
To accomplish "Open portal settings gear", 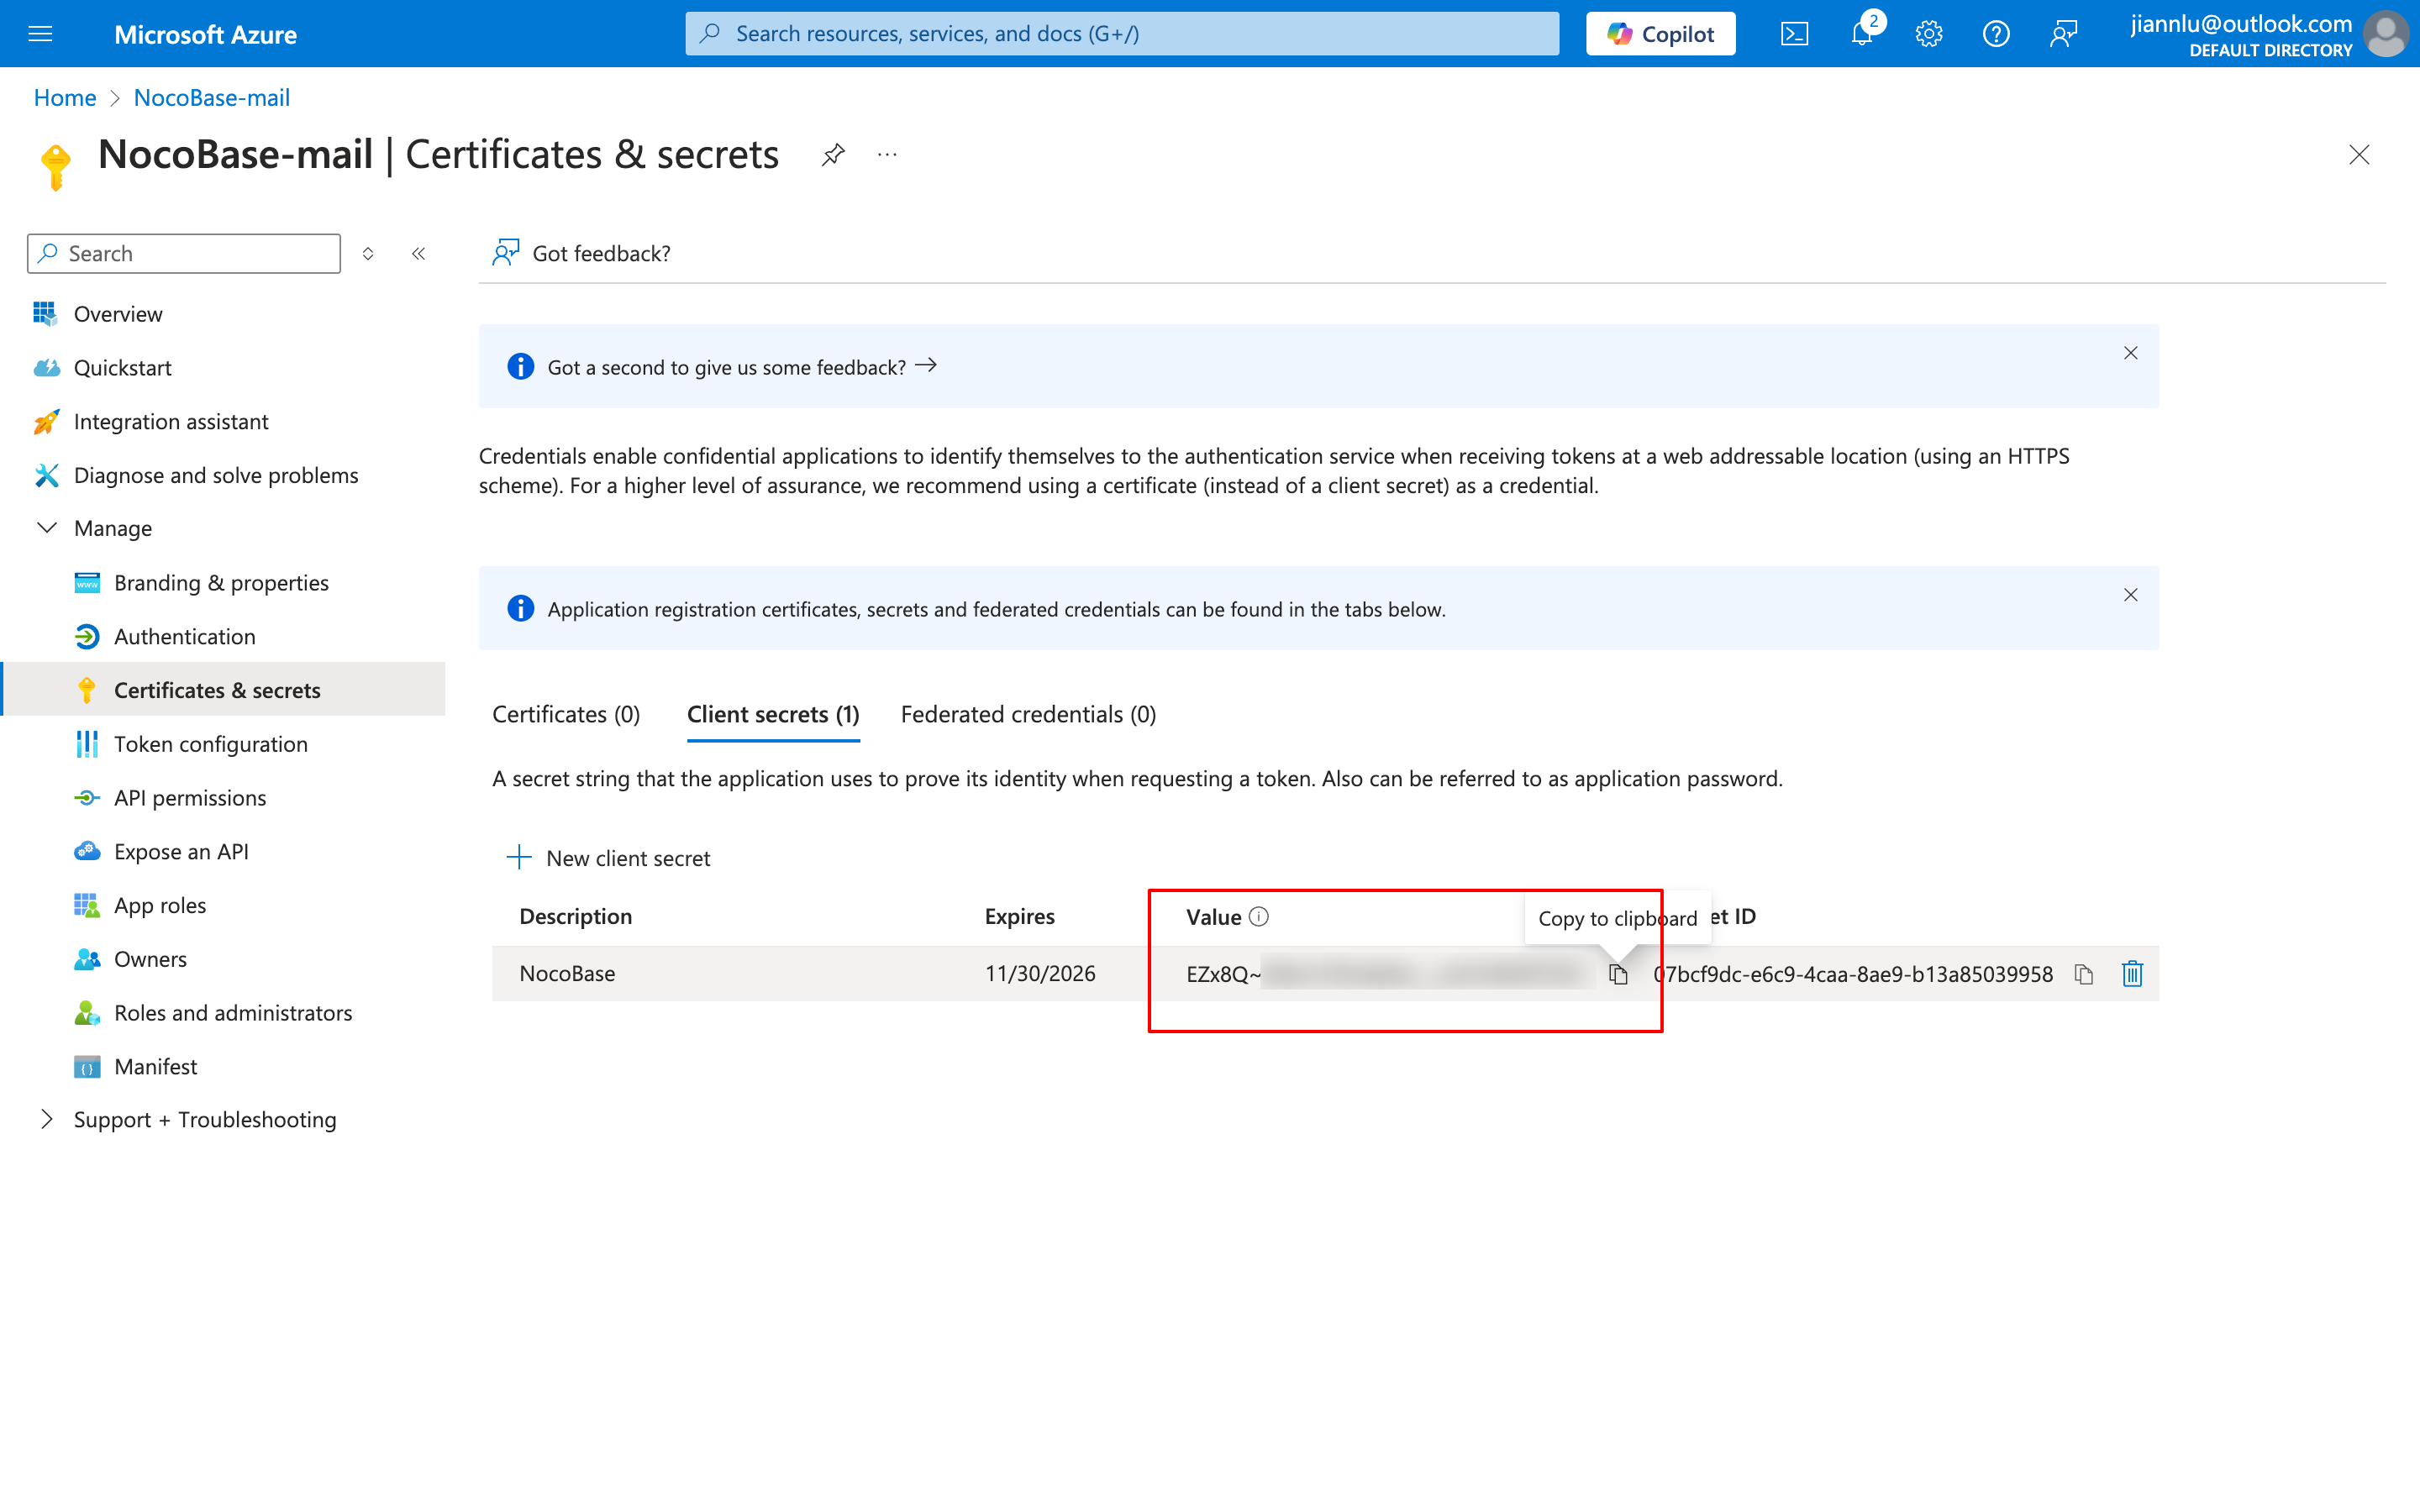I will click(x=1928, y=34).
